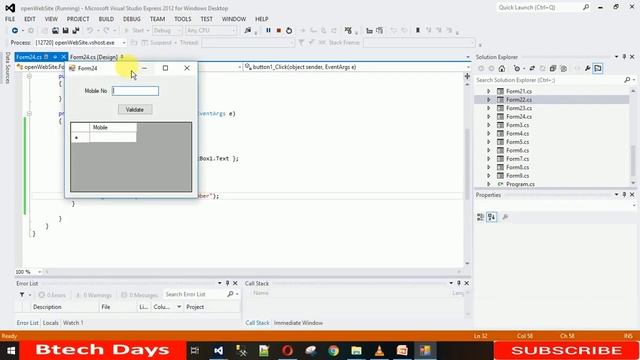The height and width of the screenshot is (360, 640).
Task: Open the Any CPU platform dropdown
Action: [x=211, y=30]
